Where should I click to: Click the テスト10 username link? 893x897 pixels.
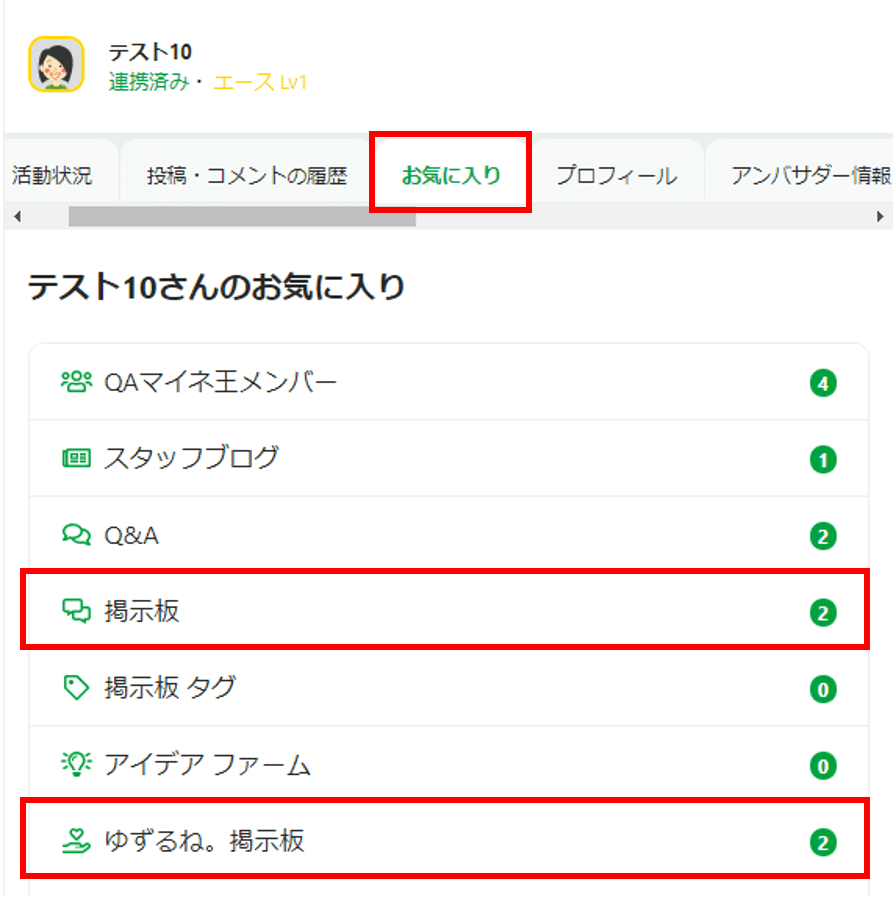150,52
